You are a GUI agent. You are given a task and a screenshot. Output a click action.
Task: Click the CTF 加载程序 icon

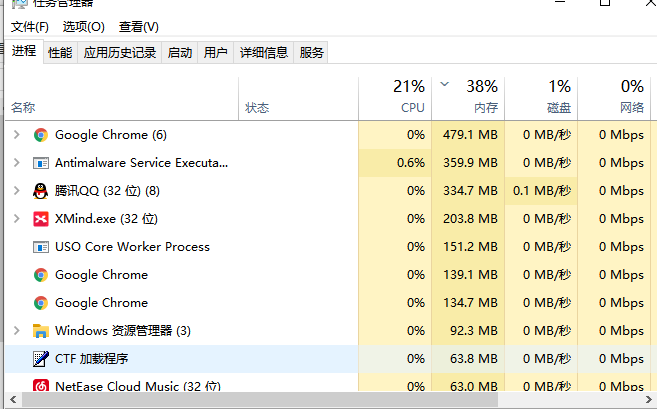[x=41, y=359]
